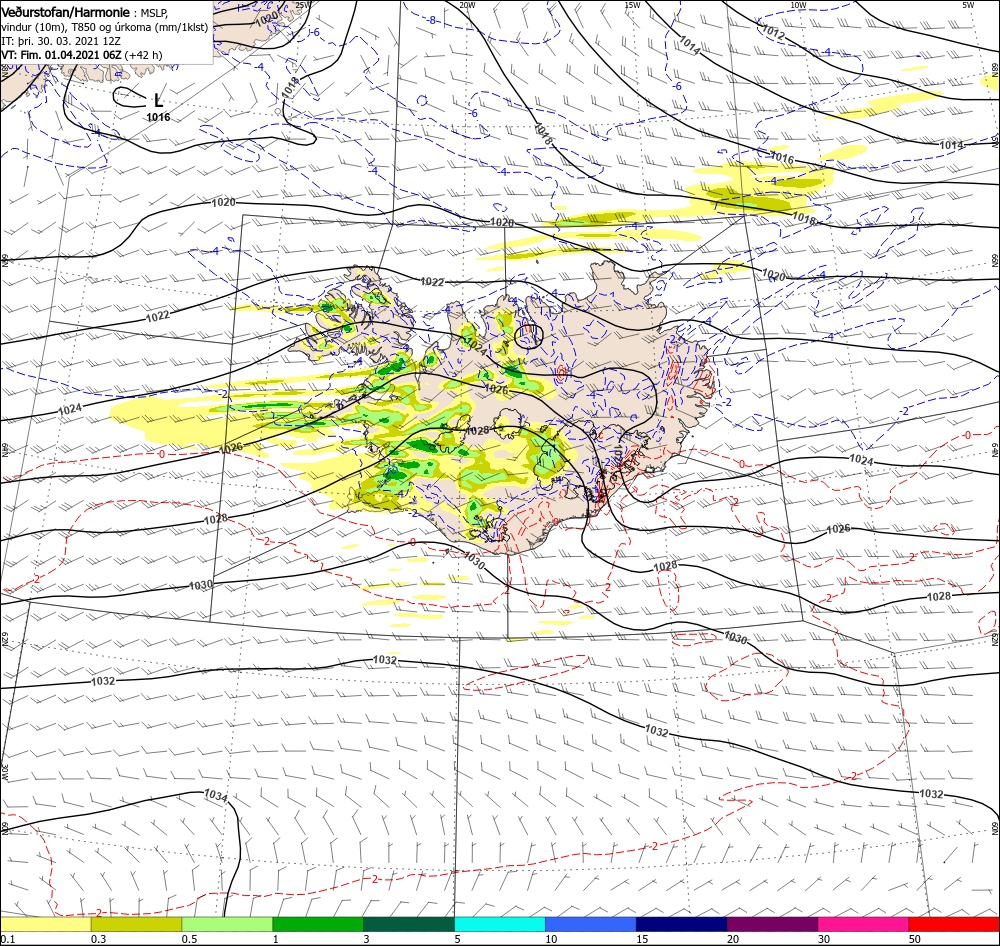
Task: Click the 1016 value beneath the L marker
Action: pyautogui.click(x=158, y=117)
